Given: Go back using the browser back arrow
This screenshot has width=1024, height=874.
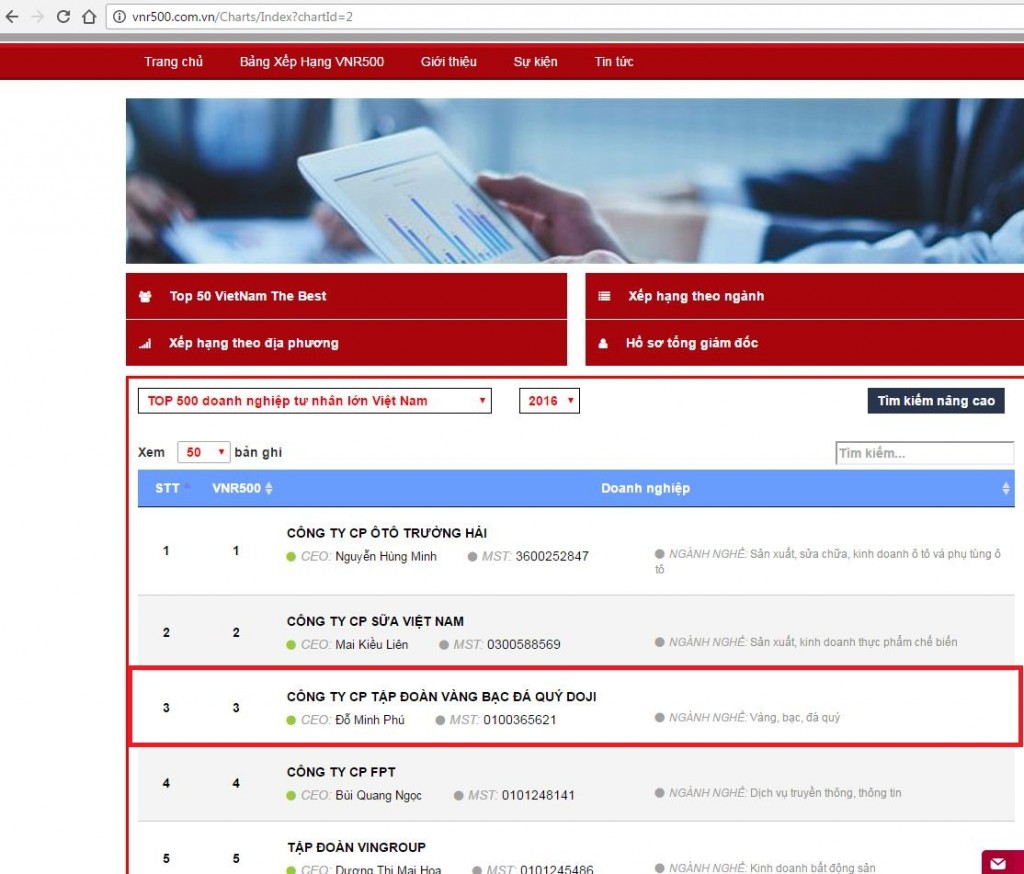Looking at the screenshot, I should (x=12, y=16).
